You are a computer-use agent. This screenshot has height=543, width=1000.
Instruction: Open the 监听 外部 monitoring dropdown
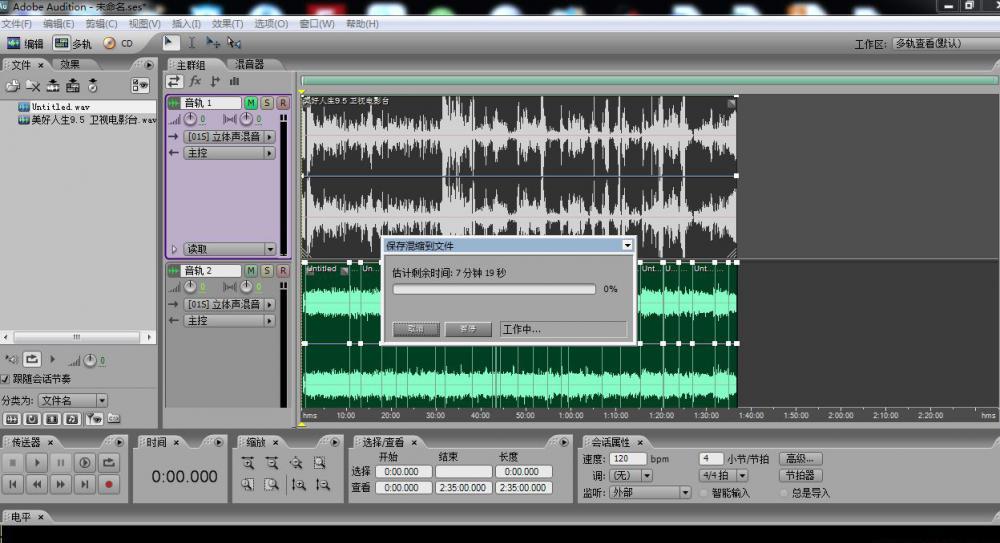649,493
